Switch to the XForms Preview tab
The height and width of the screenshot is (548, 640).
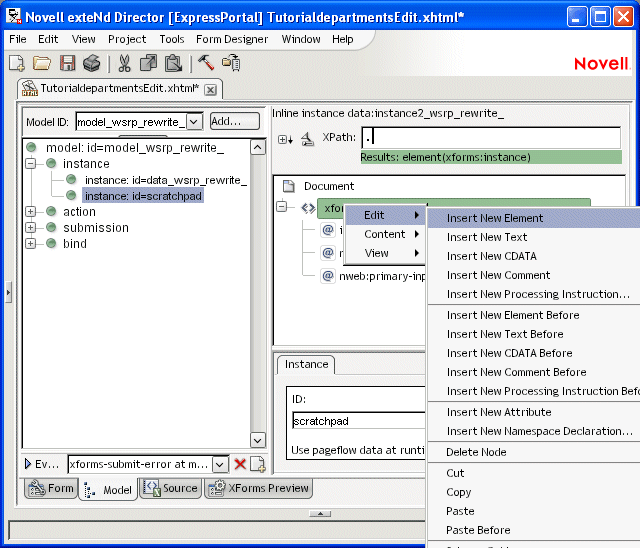(x=258, y=488)
